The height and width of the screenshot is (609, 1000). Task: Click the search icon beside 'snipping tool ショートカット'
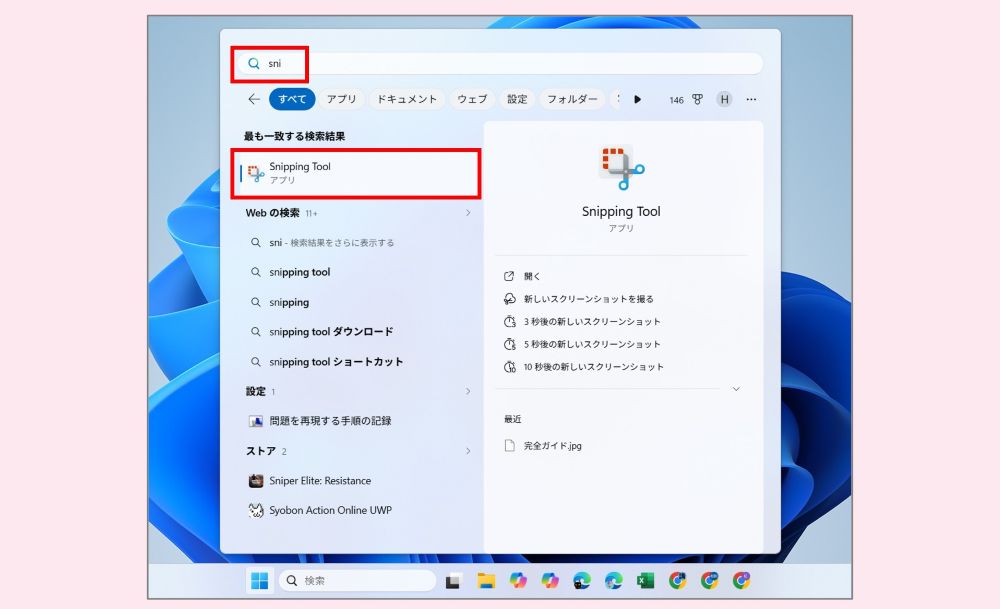256,362
